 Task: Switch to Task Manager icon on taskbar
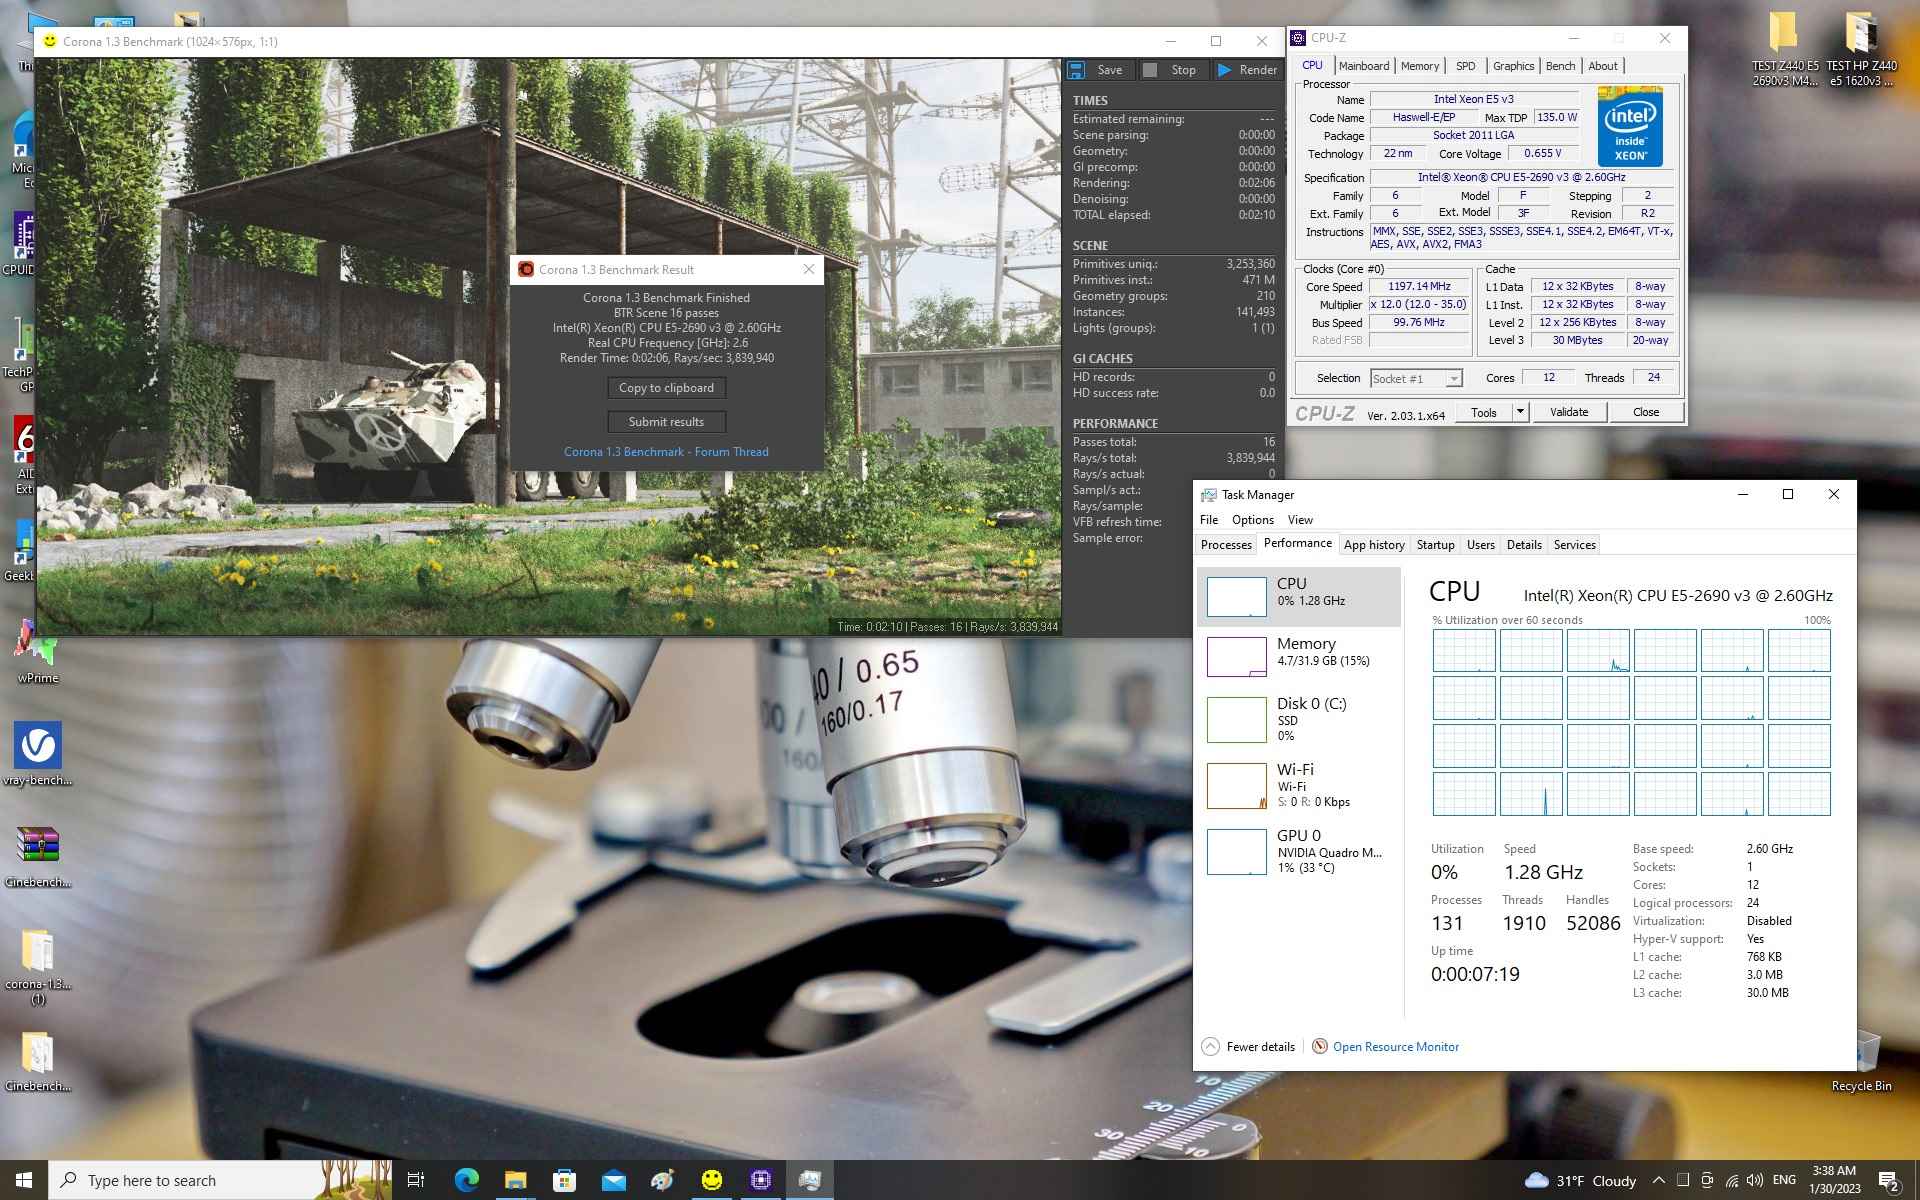click(809, 1180)
